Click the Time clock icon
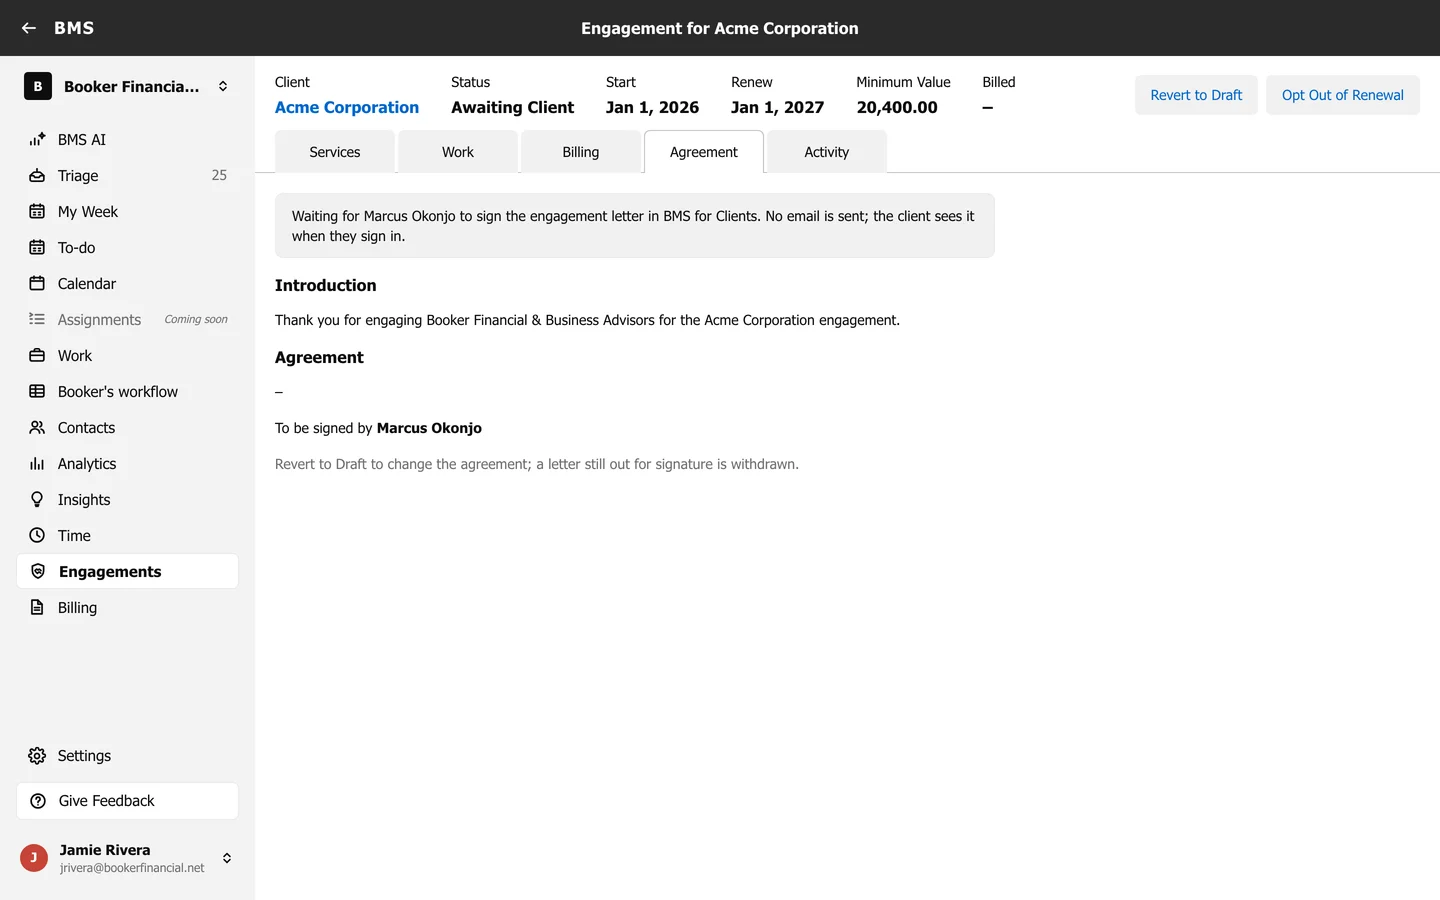The image size is (1440, 900). point(37,535)
